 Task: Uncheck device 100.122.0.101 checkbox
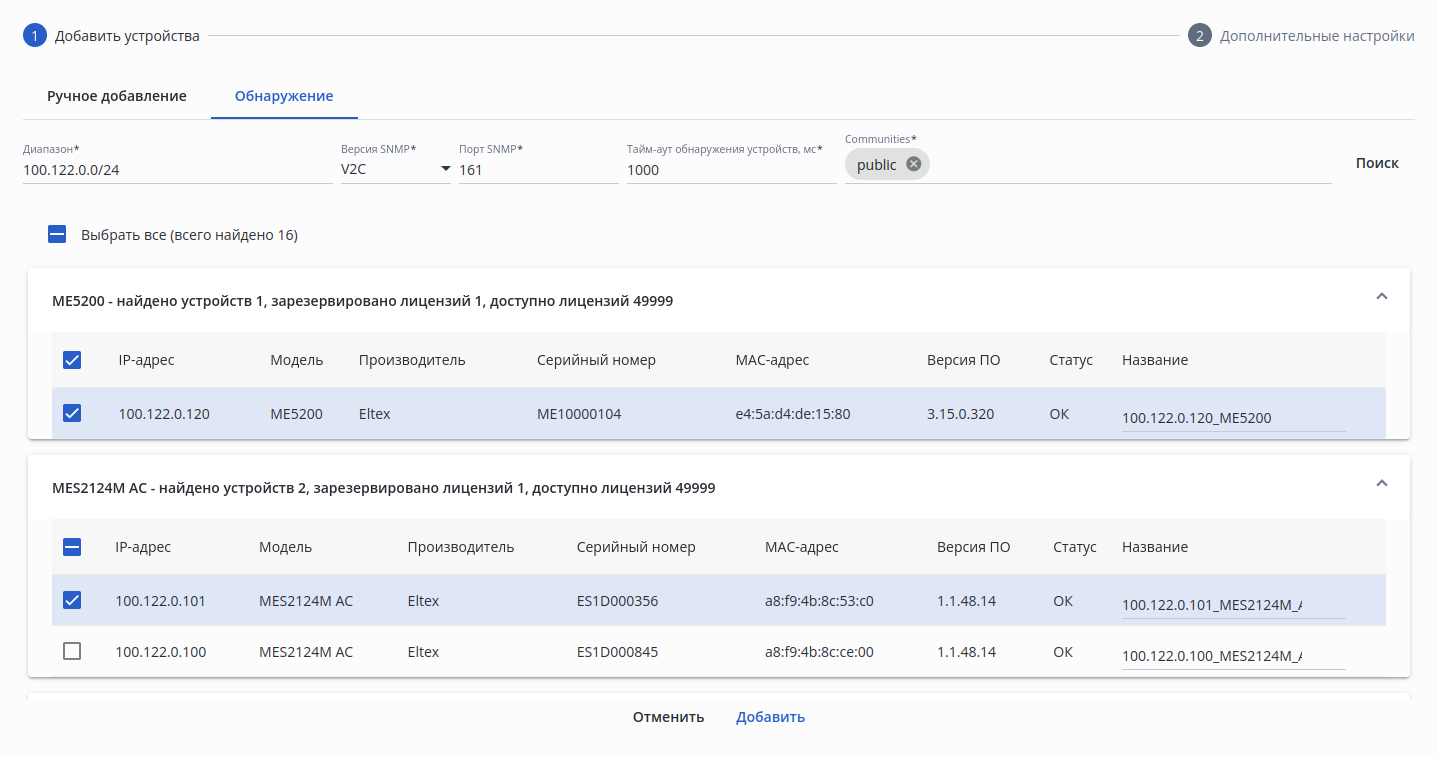coord(72,600)
